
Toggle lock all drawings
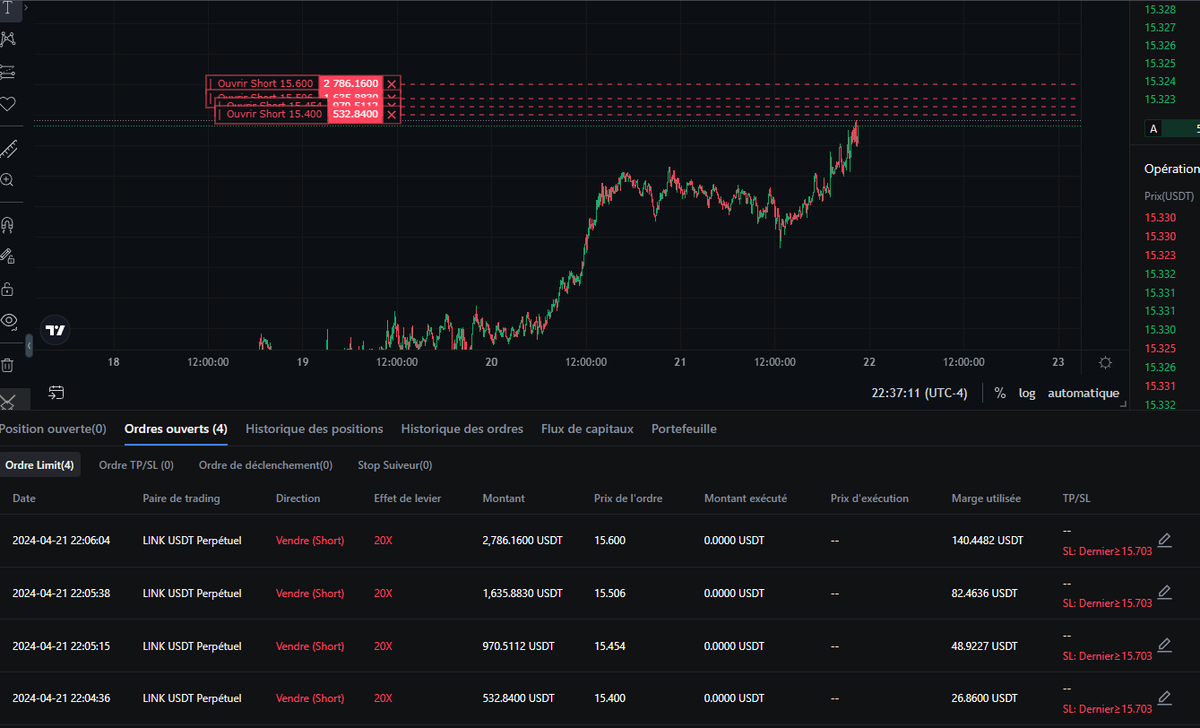click(8, 289)
